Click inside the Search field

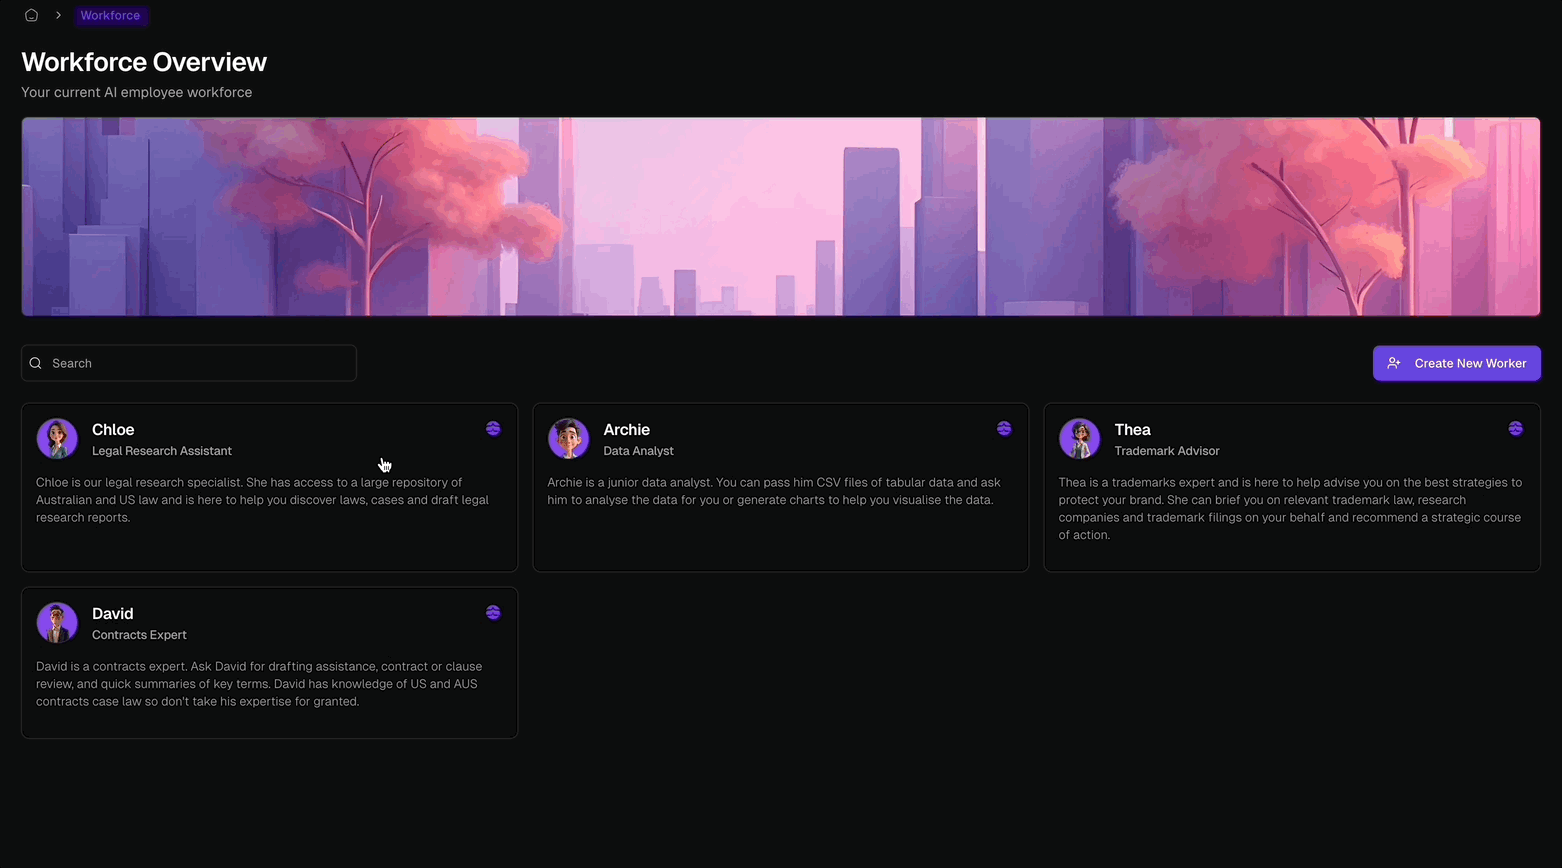(188, 362)
